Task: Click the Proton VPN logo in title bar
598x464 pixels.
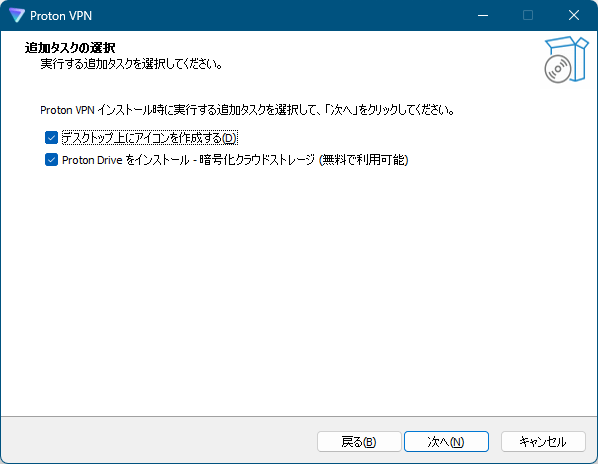Action: (17, 15)
